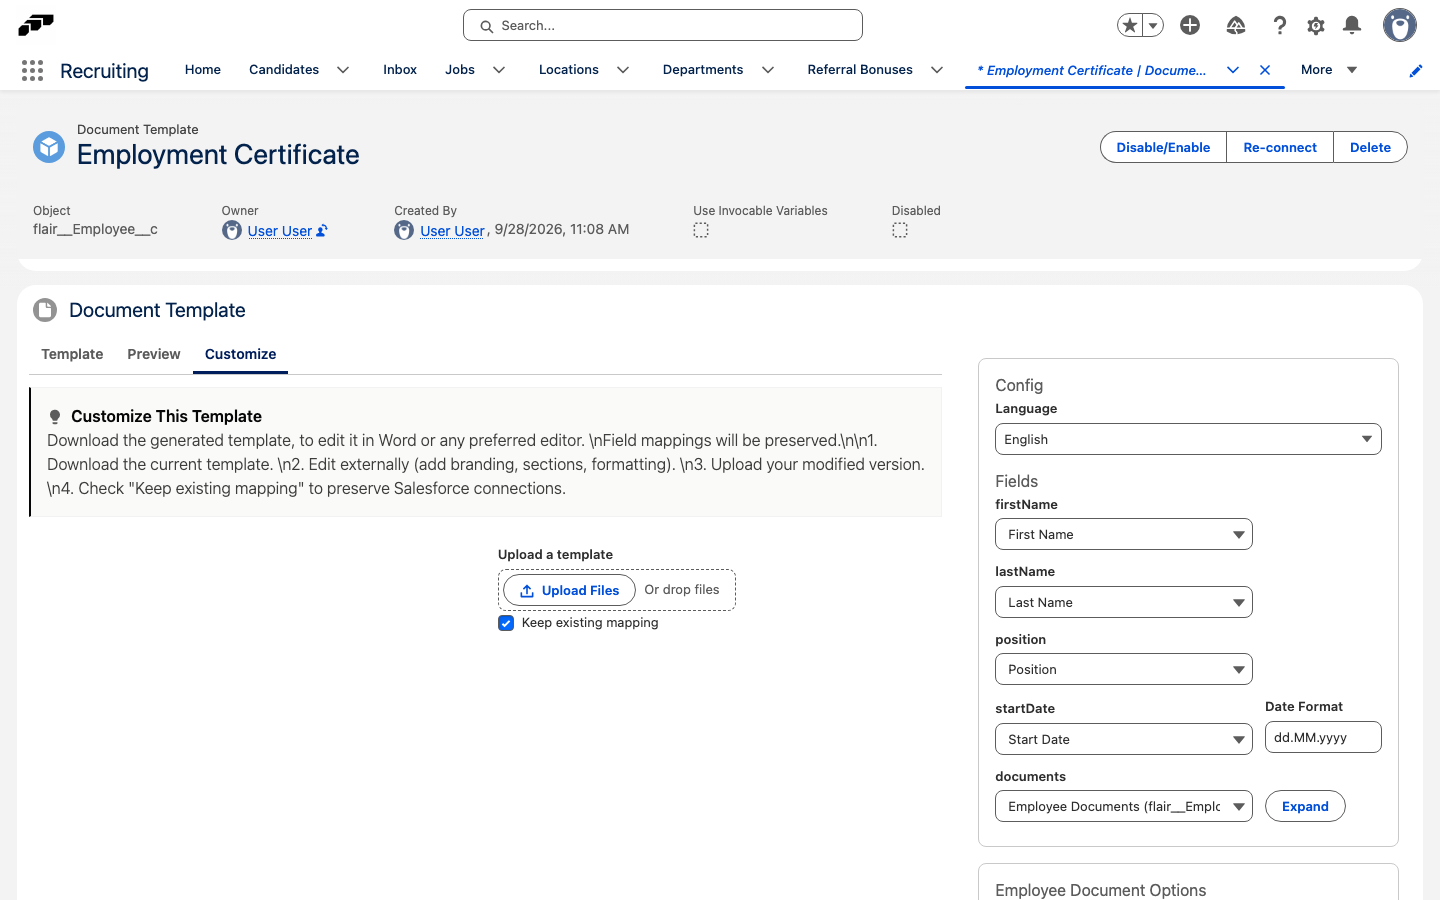Click the Created By avatar icon
The image size is (1440, 900).
tap(404, 230)
